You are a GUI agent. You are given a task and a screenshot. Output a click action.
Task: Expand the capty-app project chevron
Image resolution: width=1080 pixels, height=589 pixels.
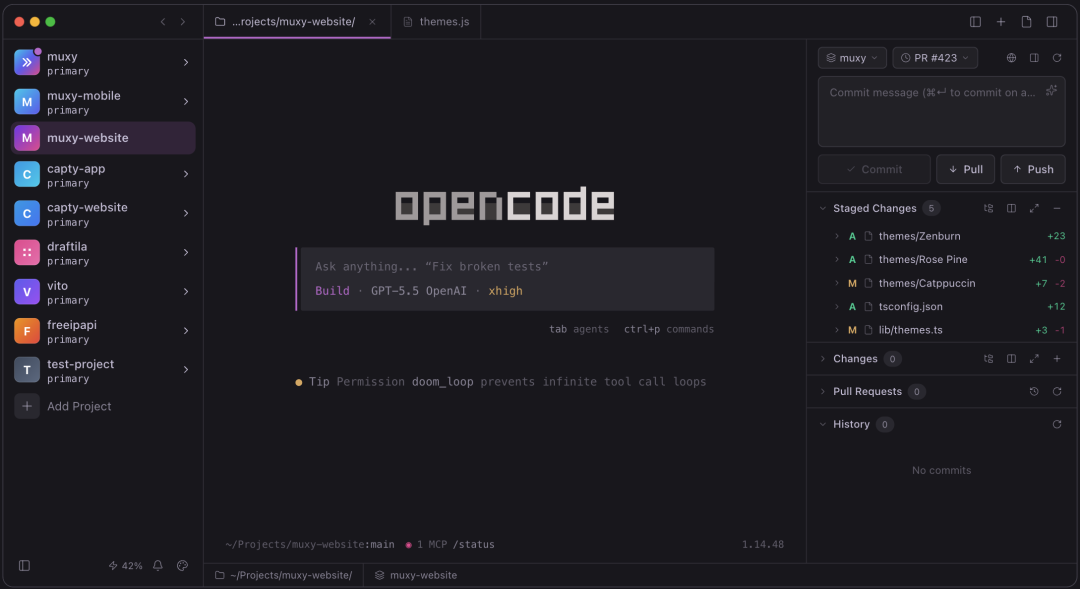186,174
